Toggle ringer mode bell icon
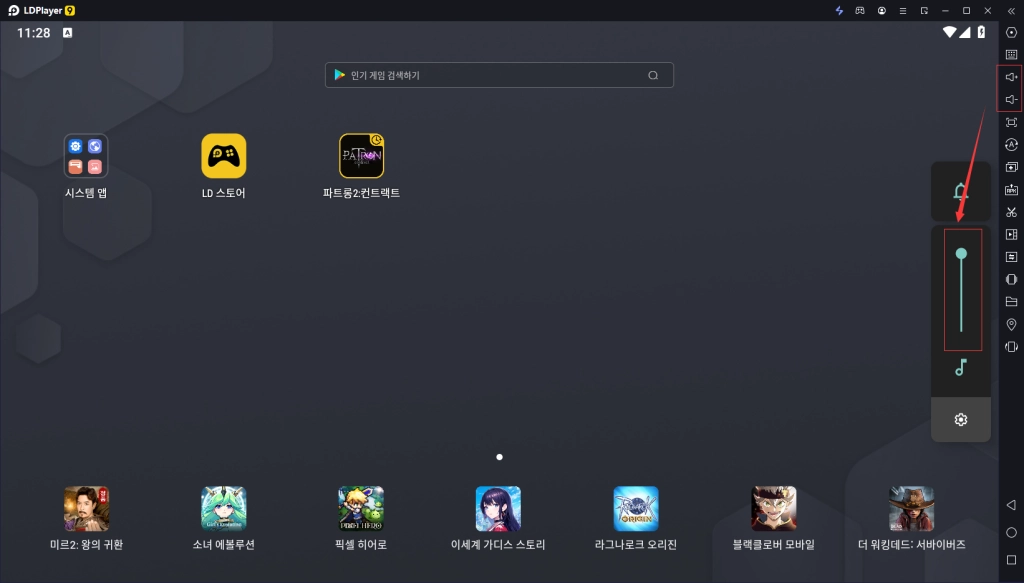 point(961,191)
